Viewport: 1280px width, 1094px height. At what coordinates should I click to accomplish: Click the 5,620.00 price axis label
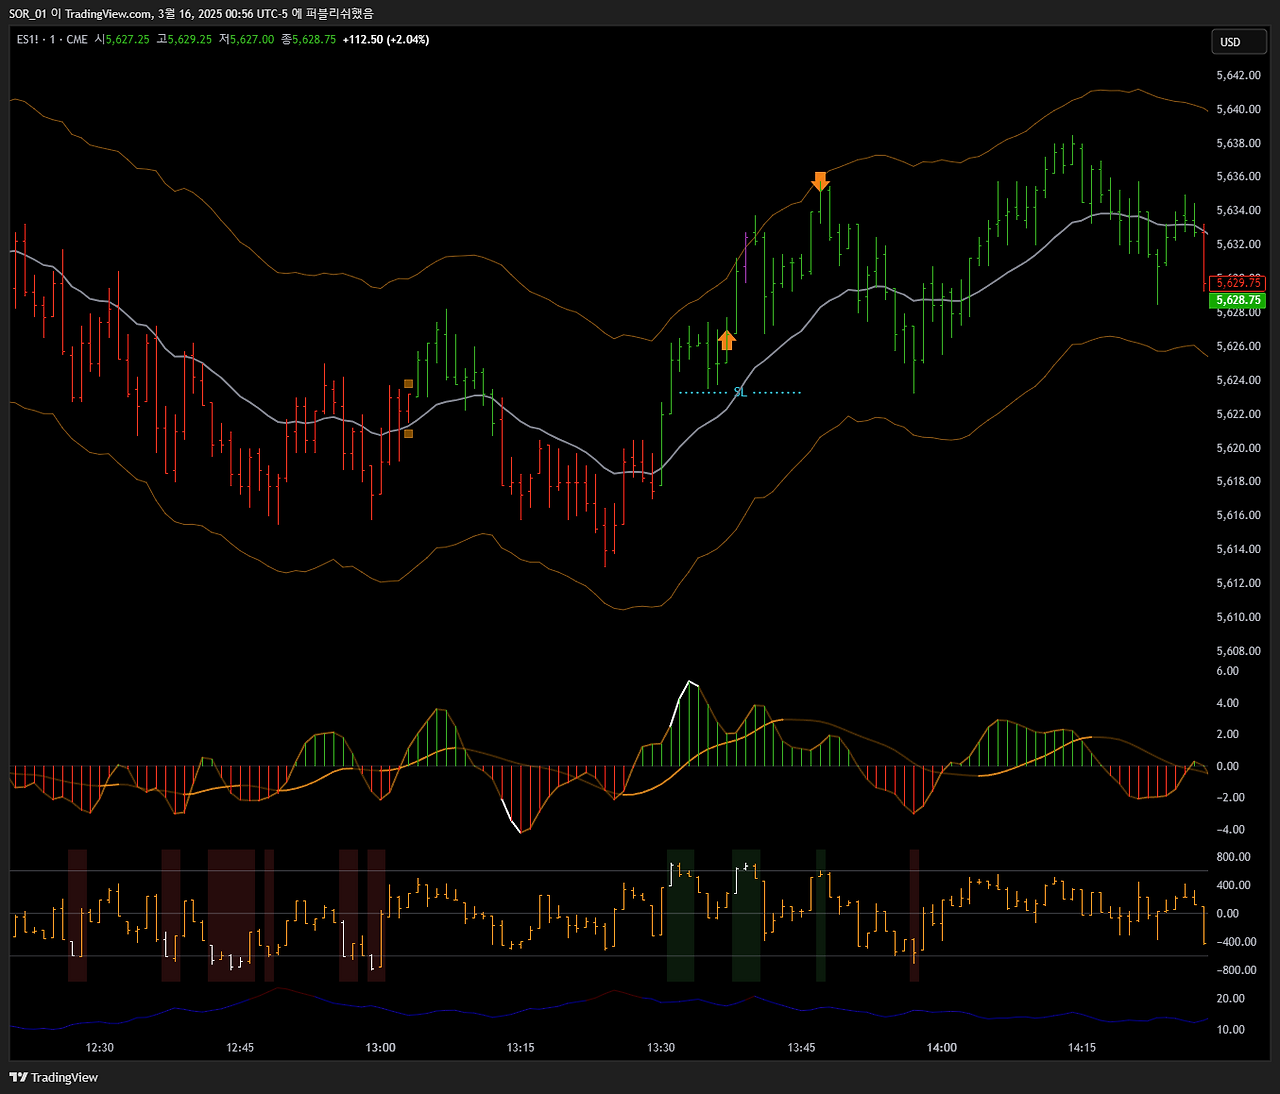coord(1238,448)
